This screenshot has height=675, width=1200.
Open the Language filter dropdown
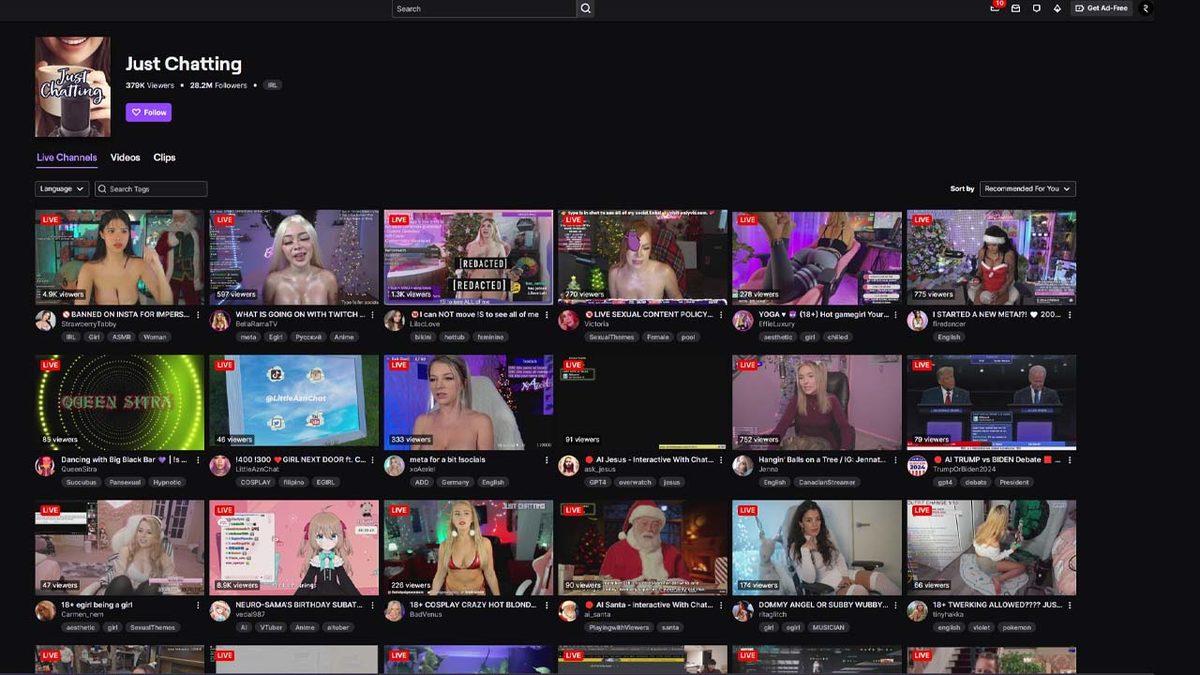coord(62,188)
